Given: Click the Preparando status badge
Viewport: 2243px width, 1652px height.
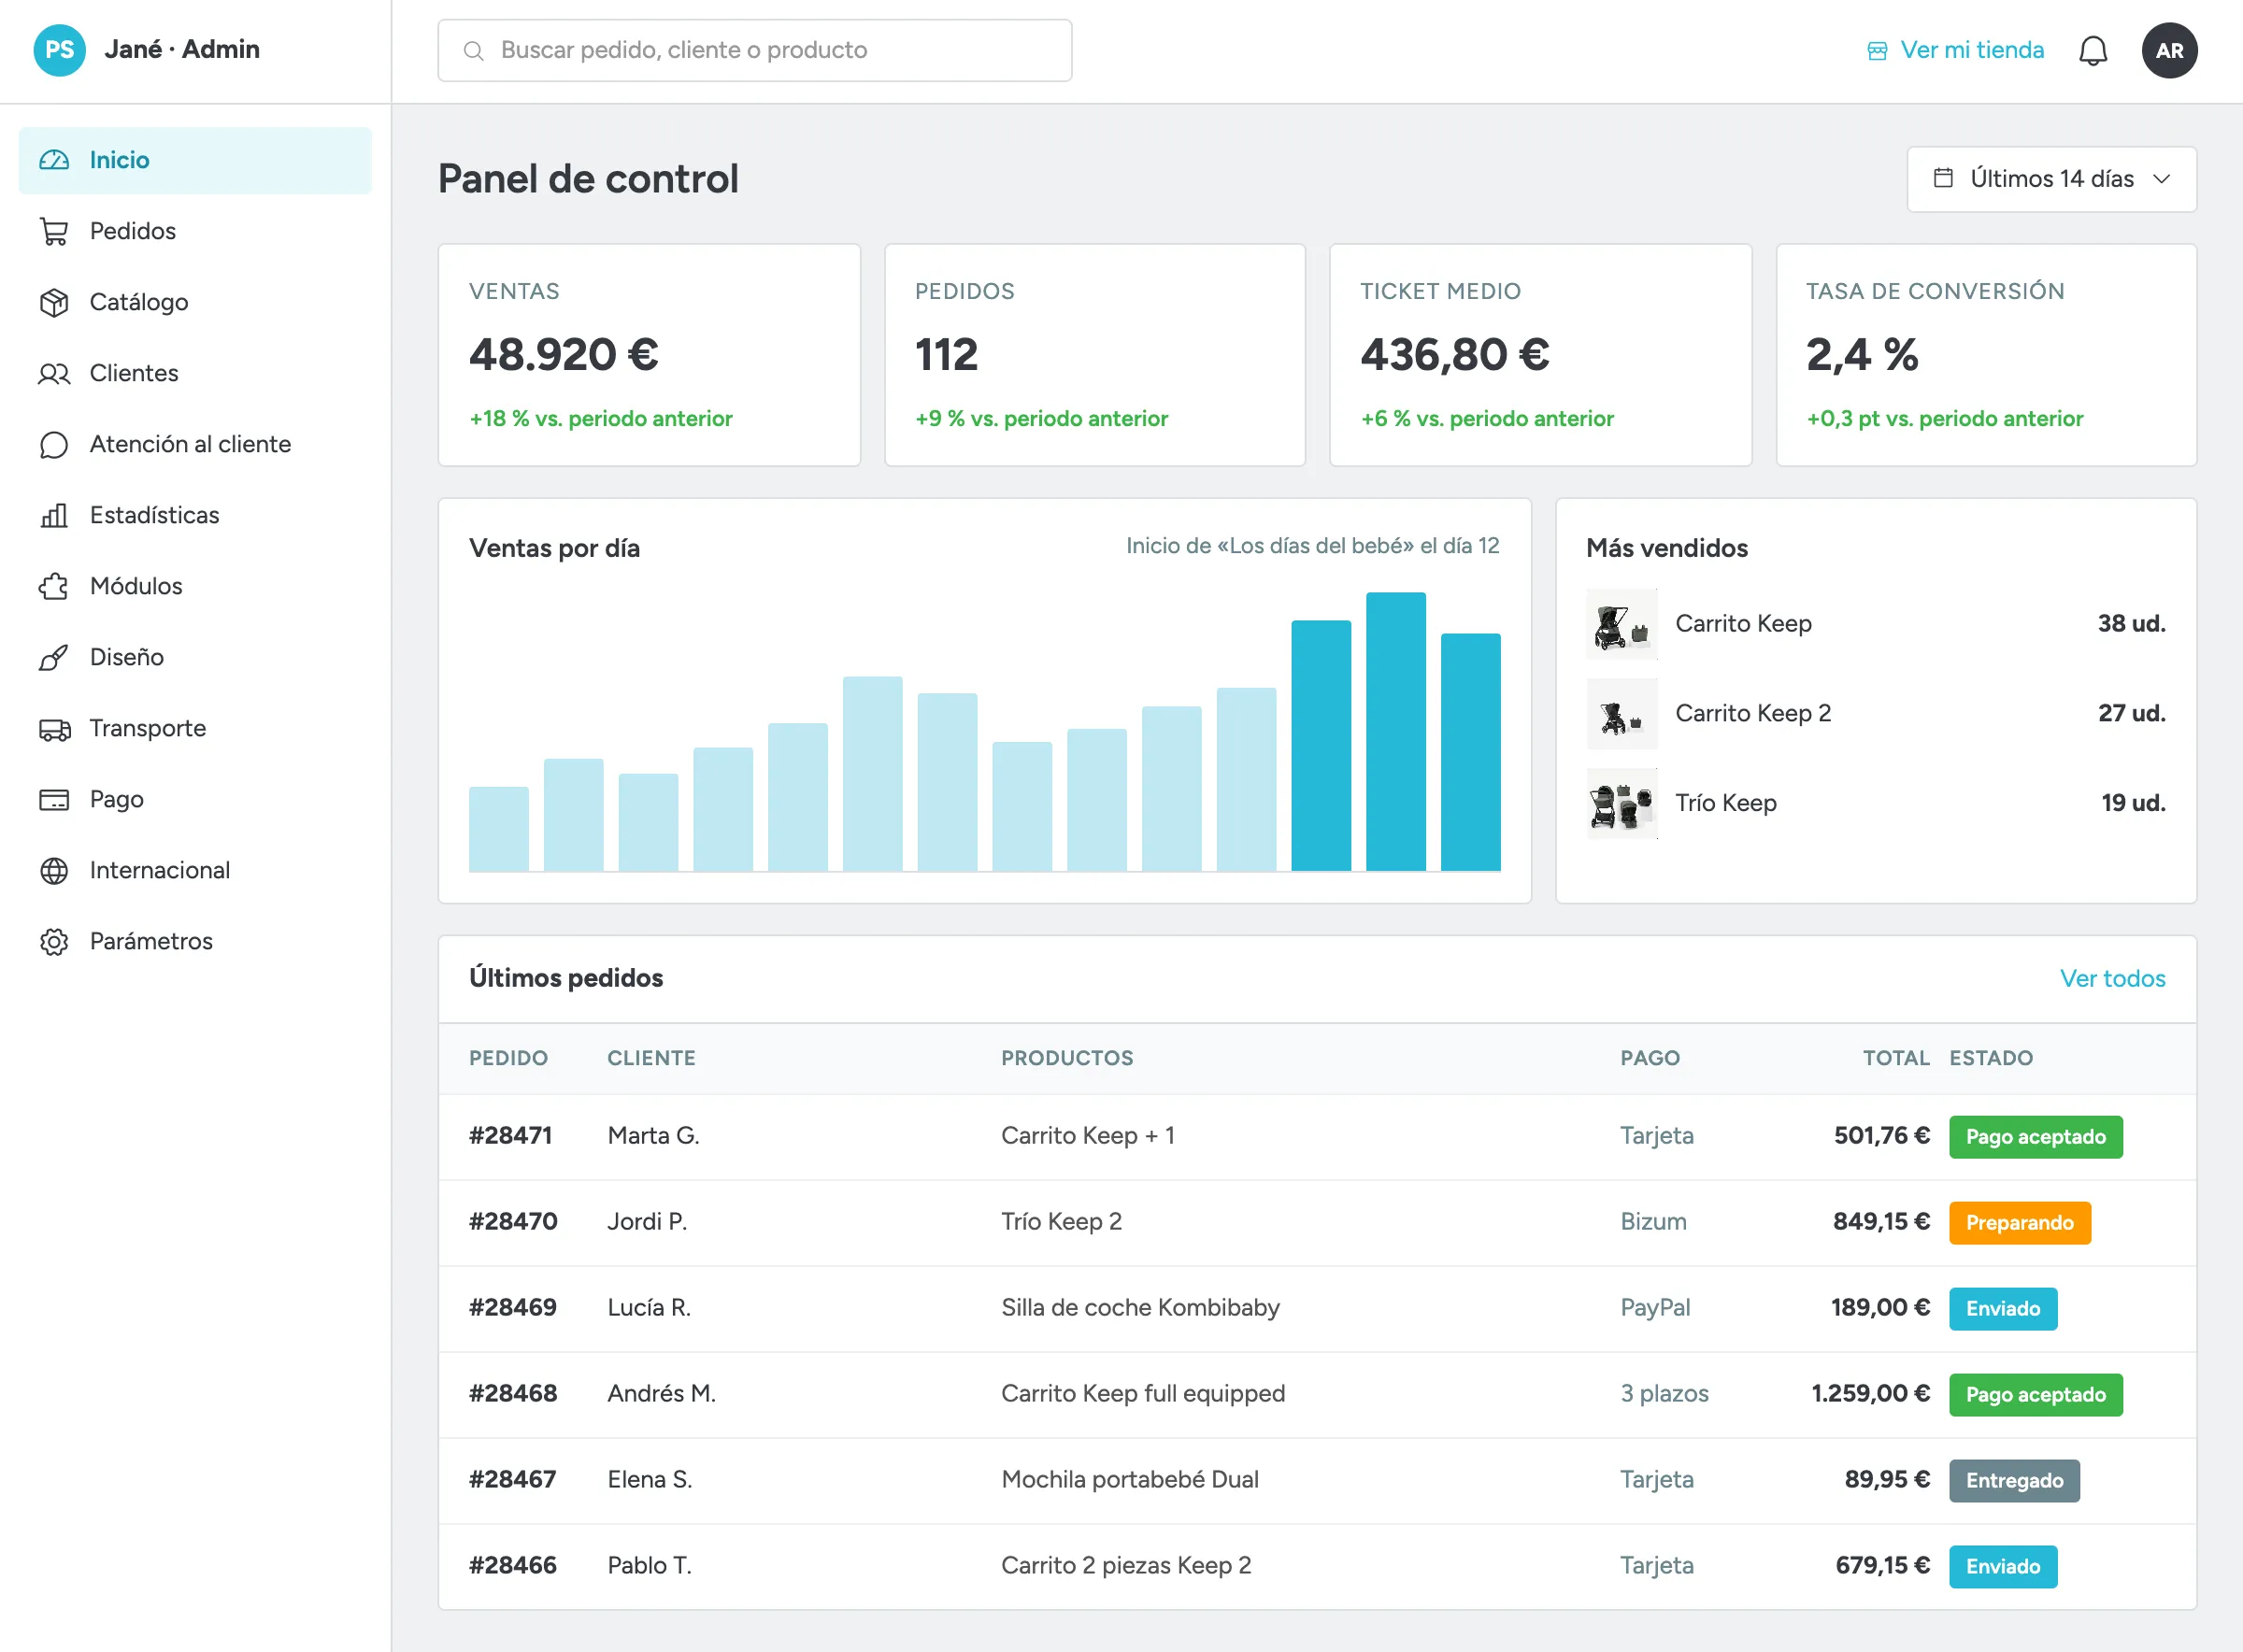Looking at the screenshot, I should pos(2019,1223).
